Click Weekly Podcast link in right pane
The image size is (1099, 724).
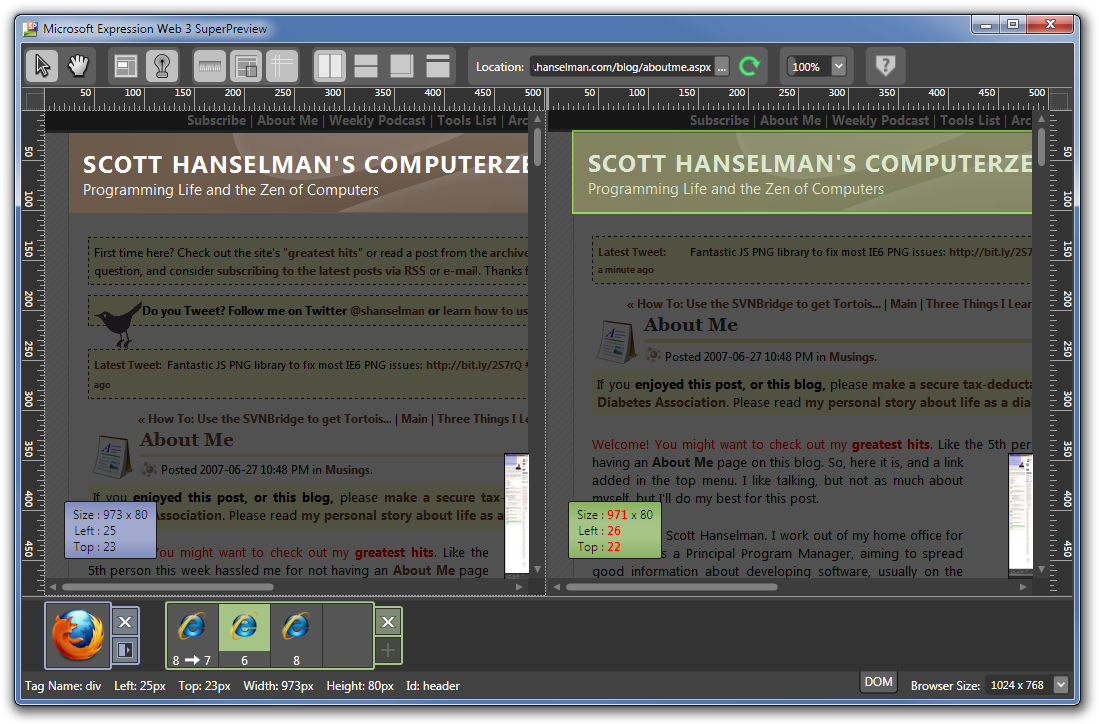pos(880,121)
